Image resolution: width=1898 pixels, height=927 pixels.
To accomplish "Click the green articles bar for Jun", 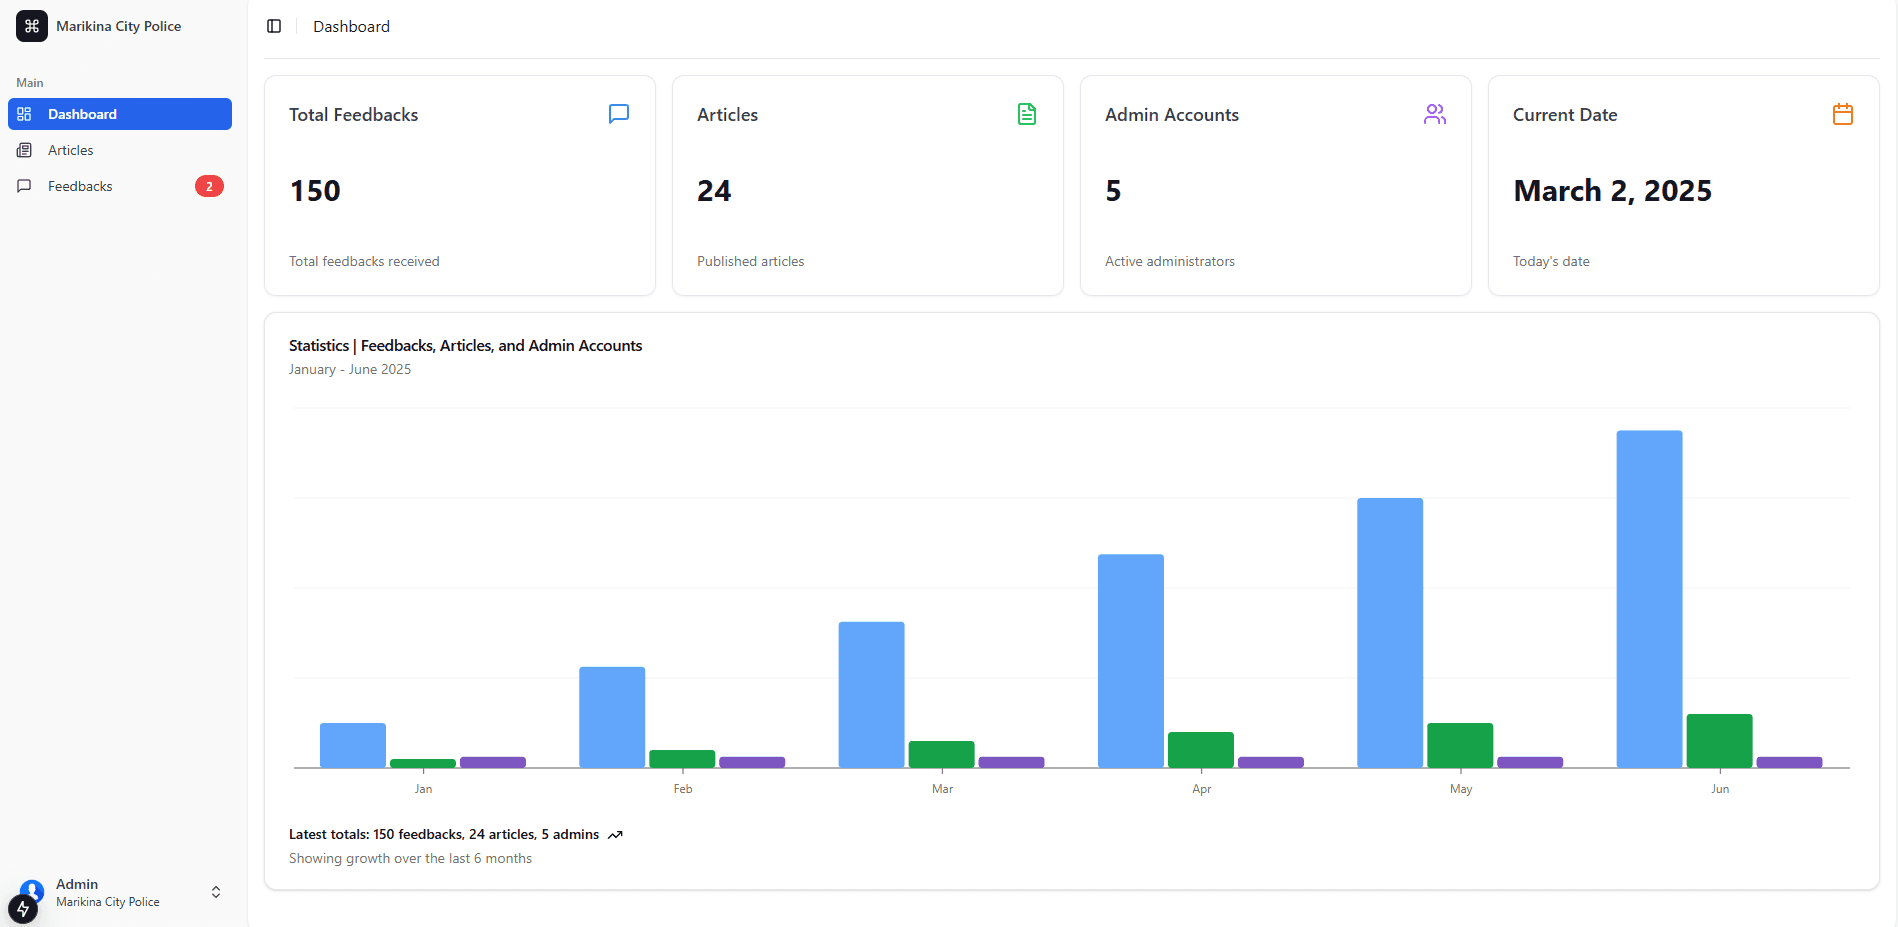I will point(1719,741).
